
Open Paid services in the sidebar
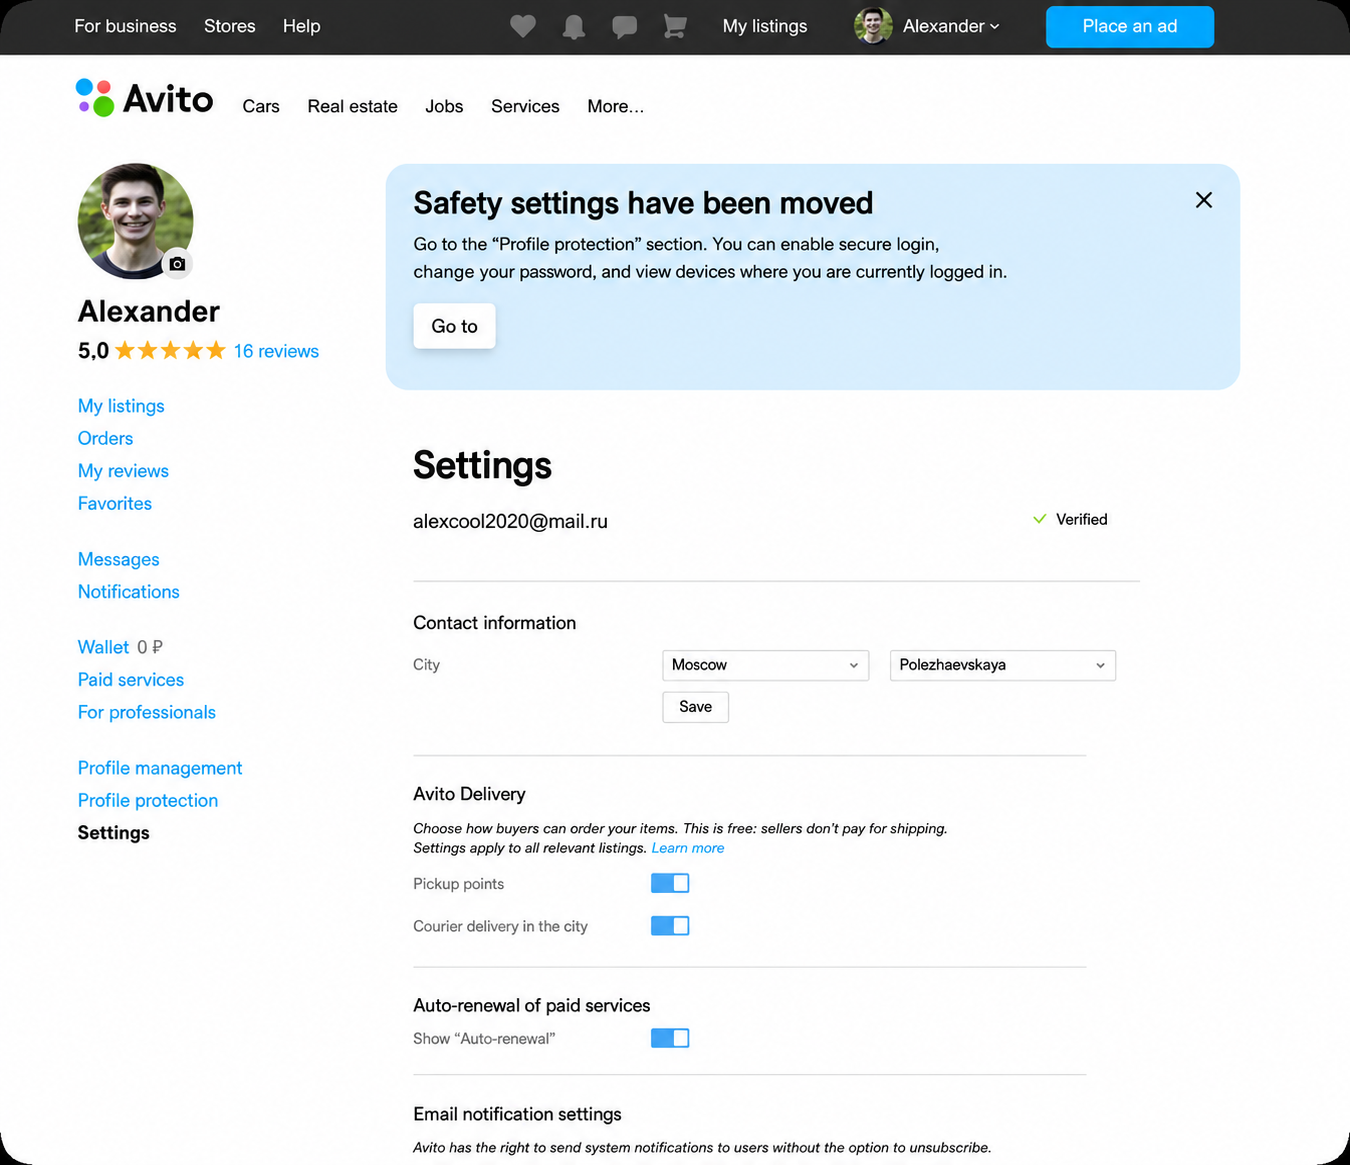pyautogui.click(x=131, y=679)
